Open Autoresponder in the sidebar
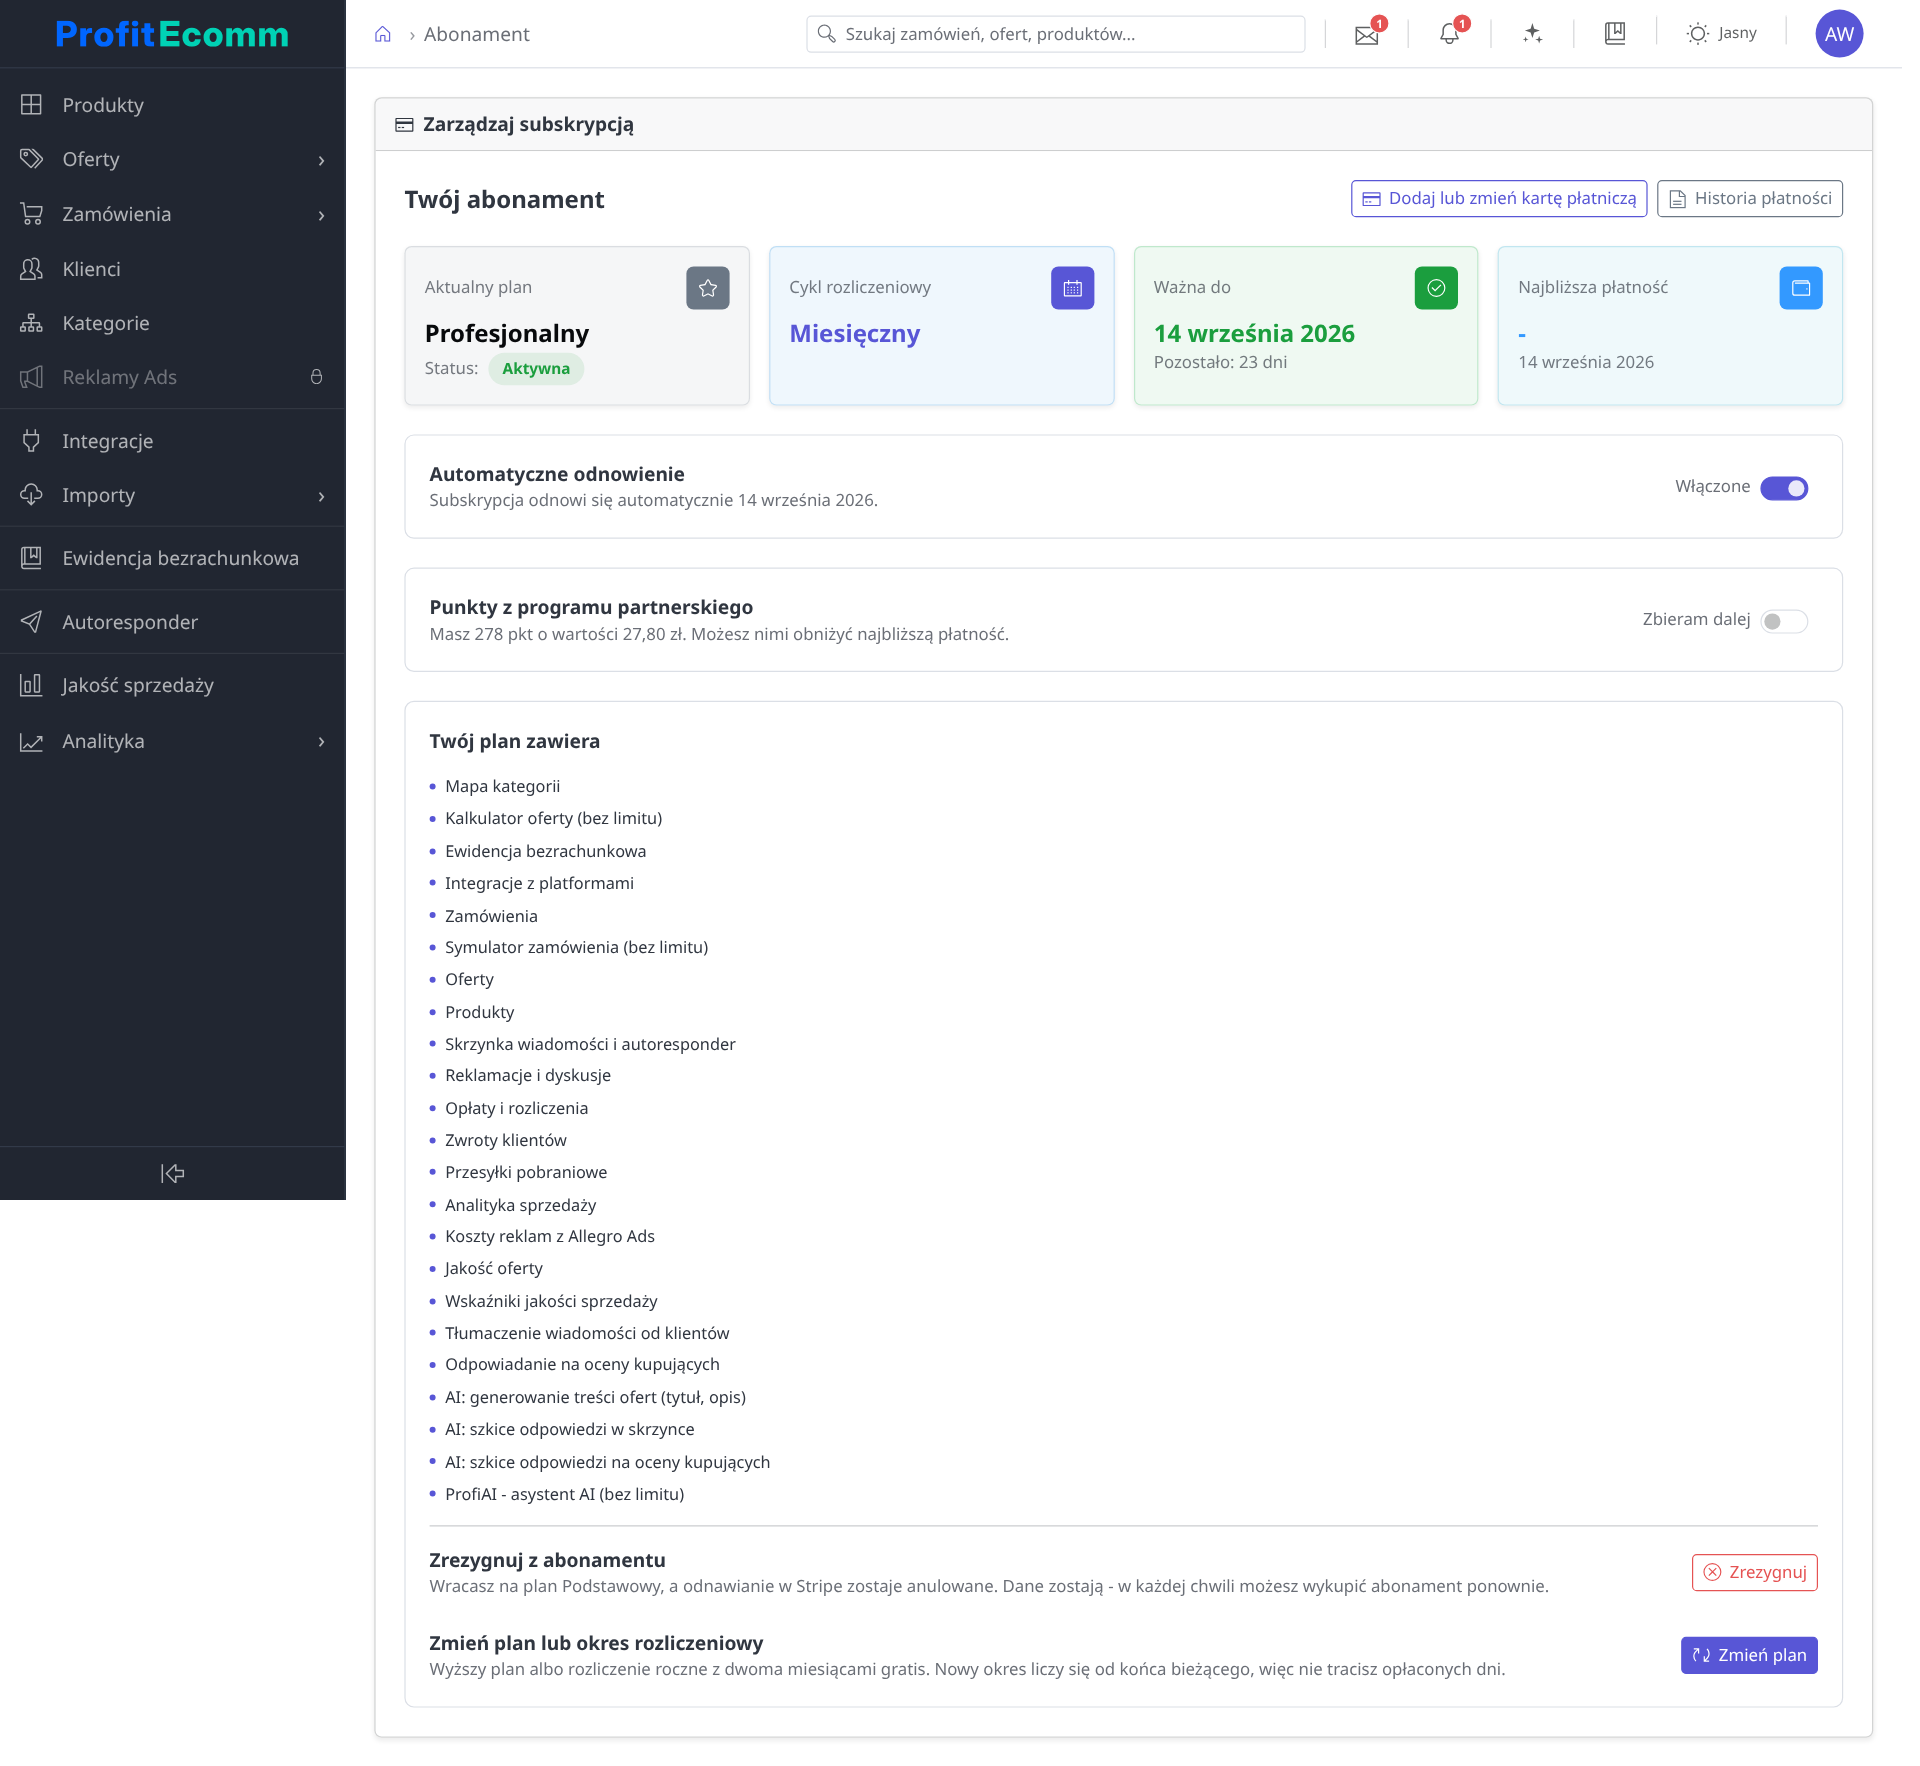The width and height of the screenshot is (1920, 1766). click(x=173, y=622)
